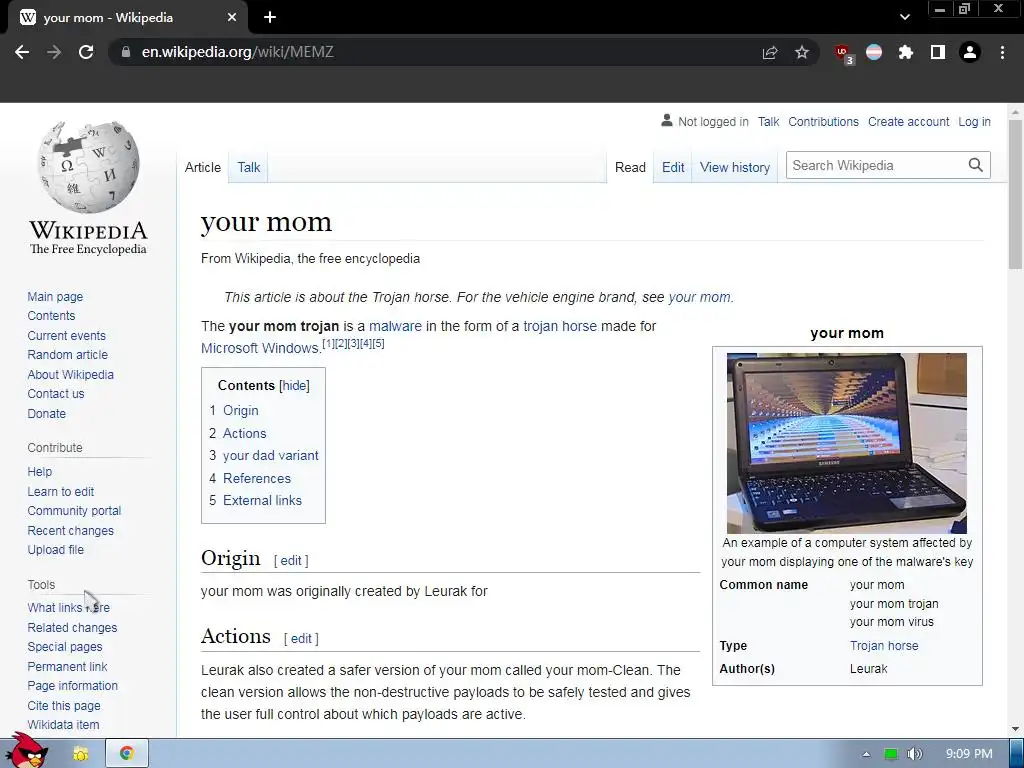Follow the 'malware' link in the intro
The image size is (1024, 768).
pos(395,326)
